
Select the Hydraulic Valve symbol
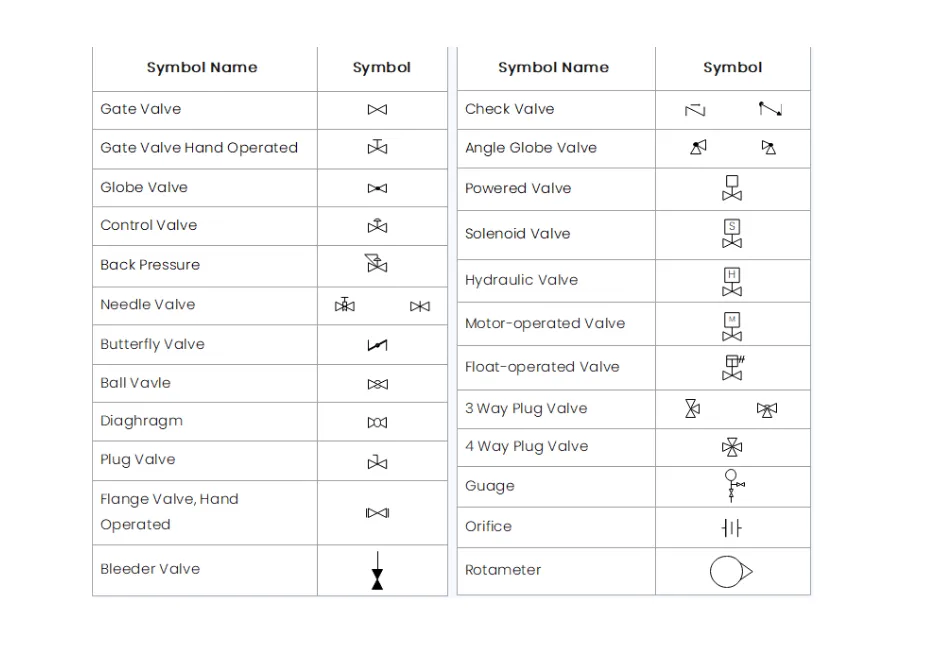coord(732,281)
